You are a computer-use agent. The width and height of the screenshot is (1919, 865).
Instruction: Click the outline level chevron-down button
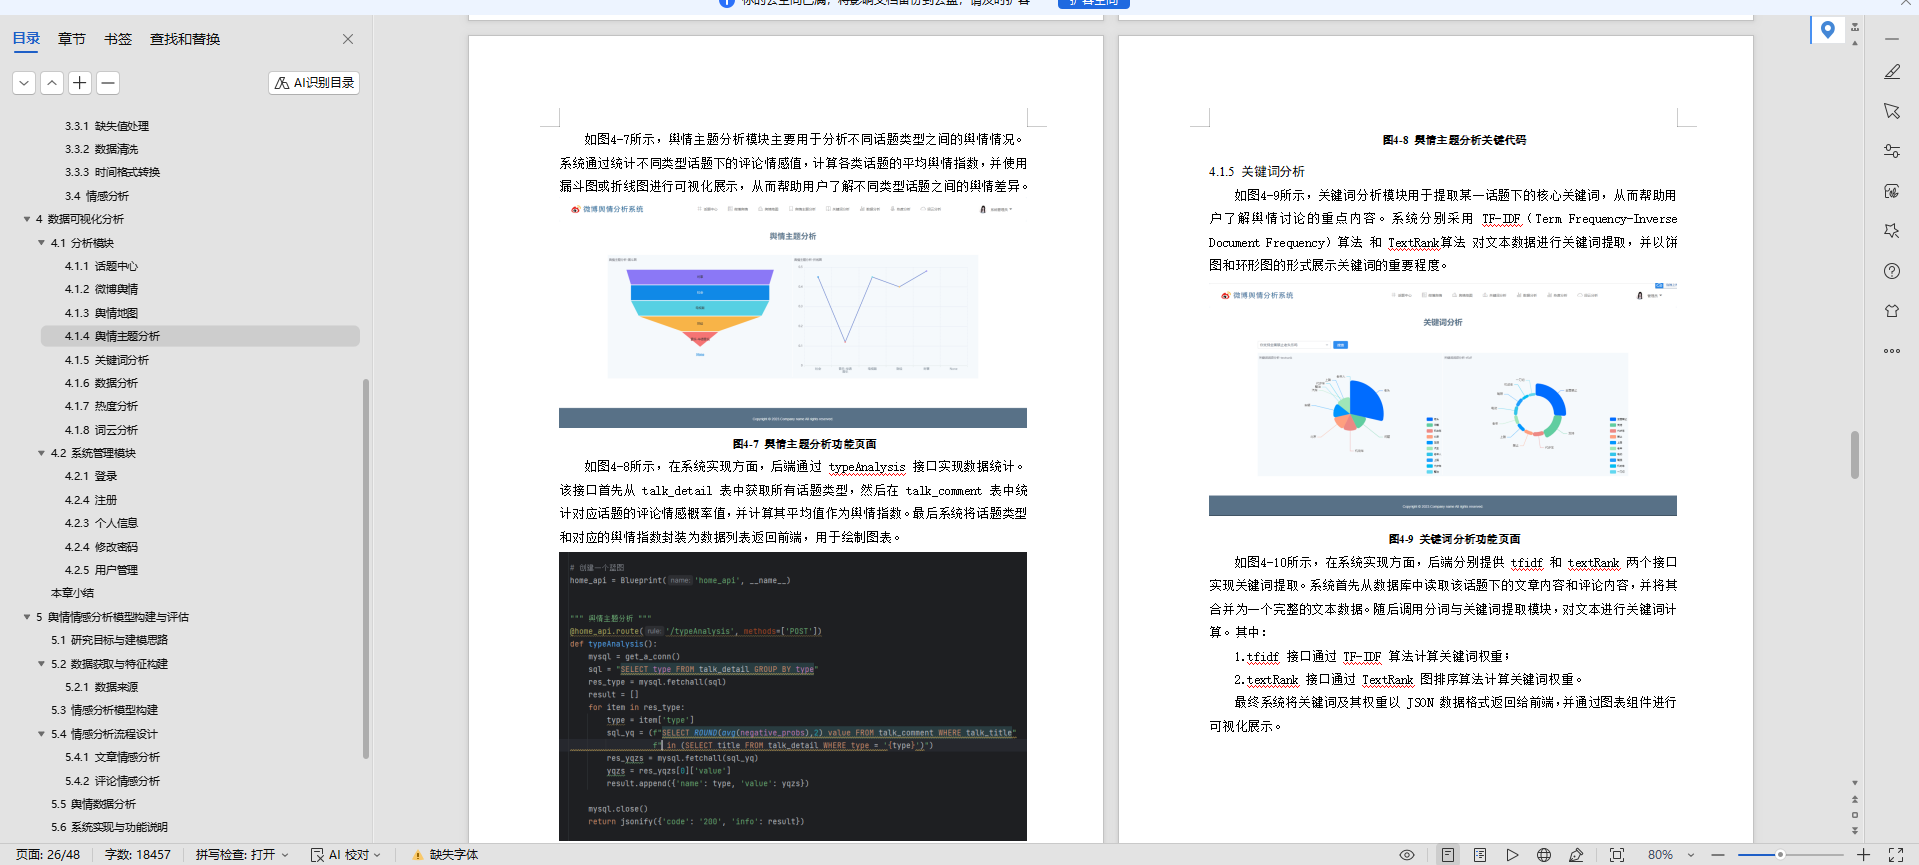(24, 83)
